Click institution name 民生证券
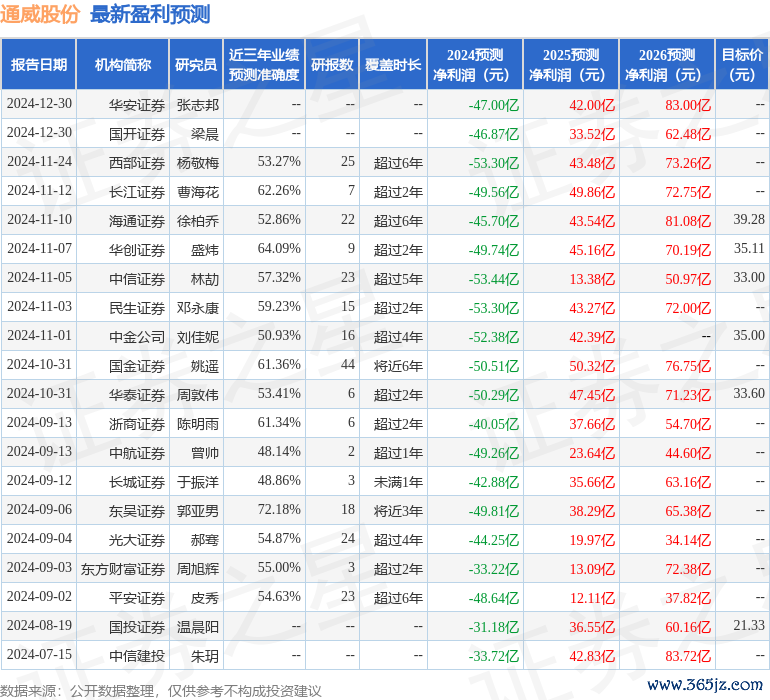 [137, 308]
